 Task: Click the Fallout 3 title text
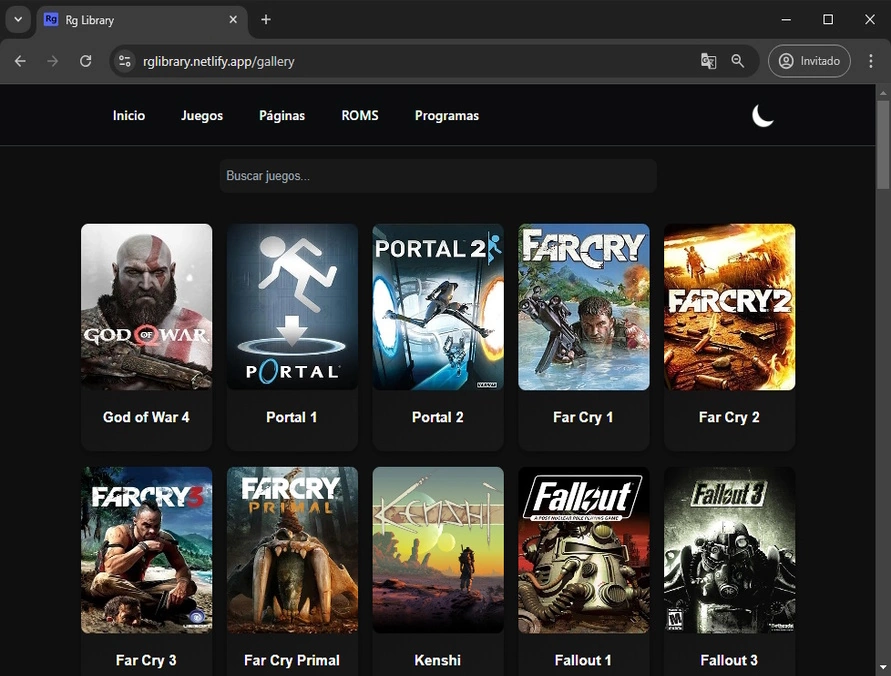tap(729, 660)
